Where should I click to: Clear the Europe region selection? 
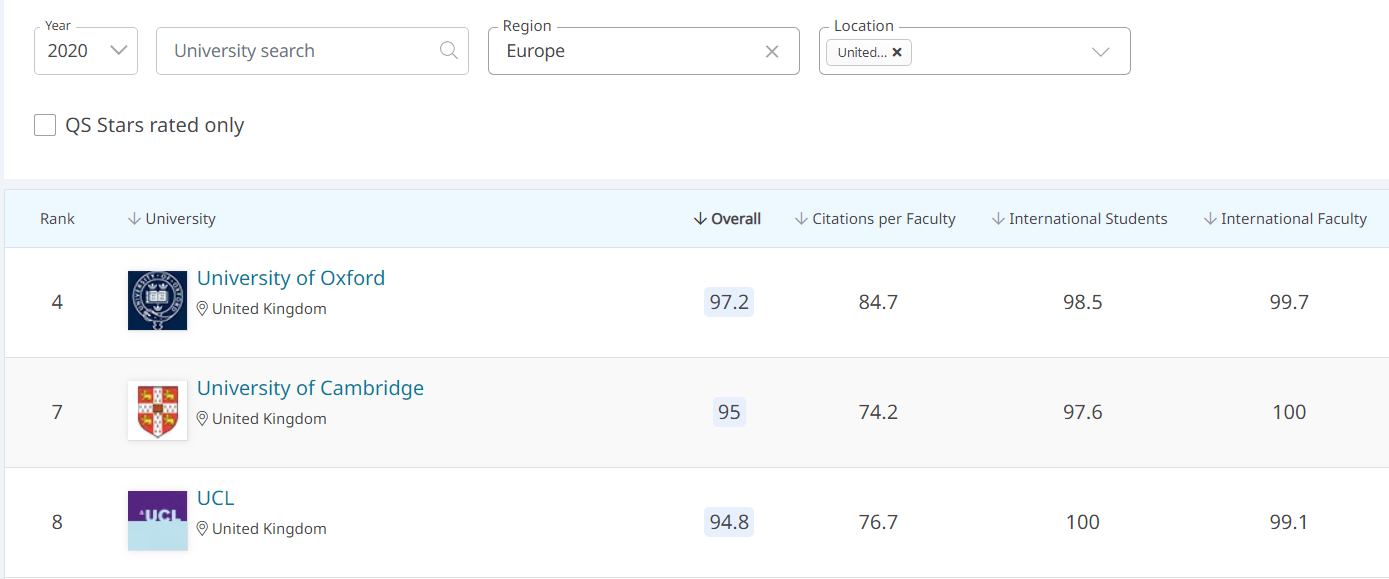(772, 51)
